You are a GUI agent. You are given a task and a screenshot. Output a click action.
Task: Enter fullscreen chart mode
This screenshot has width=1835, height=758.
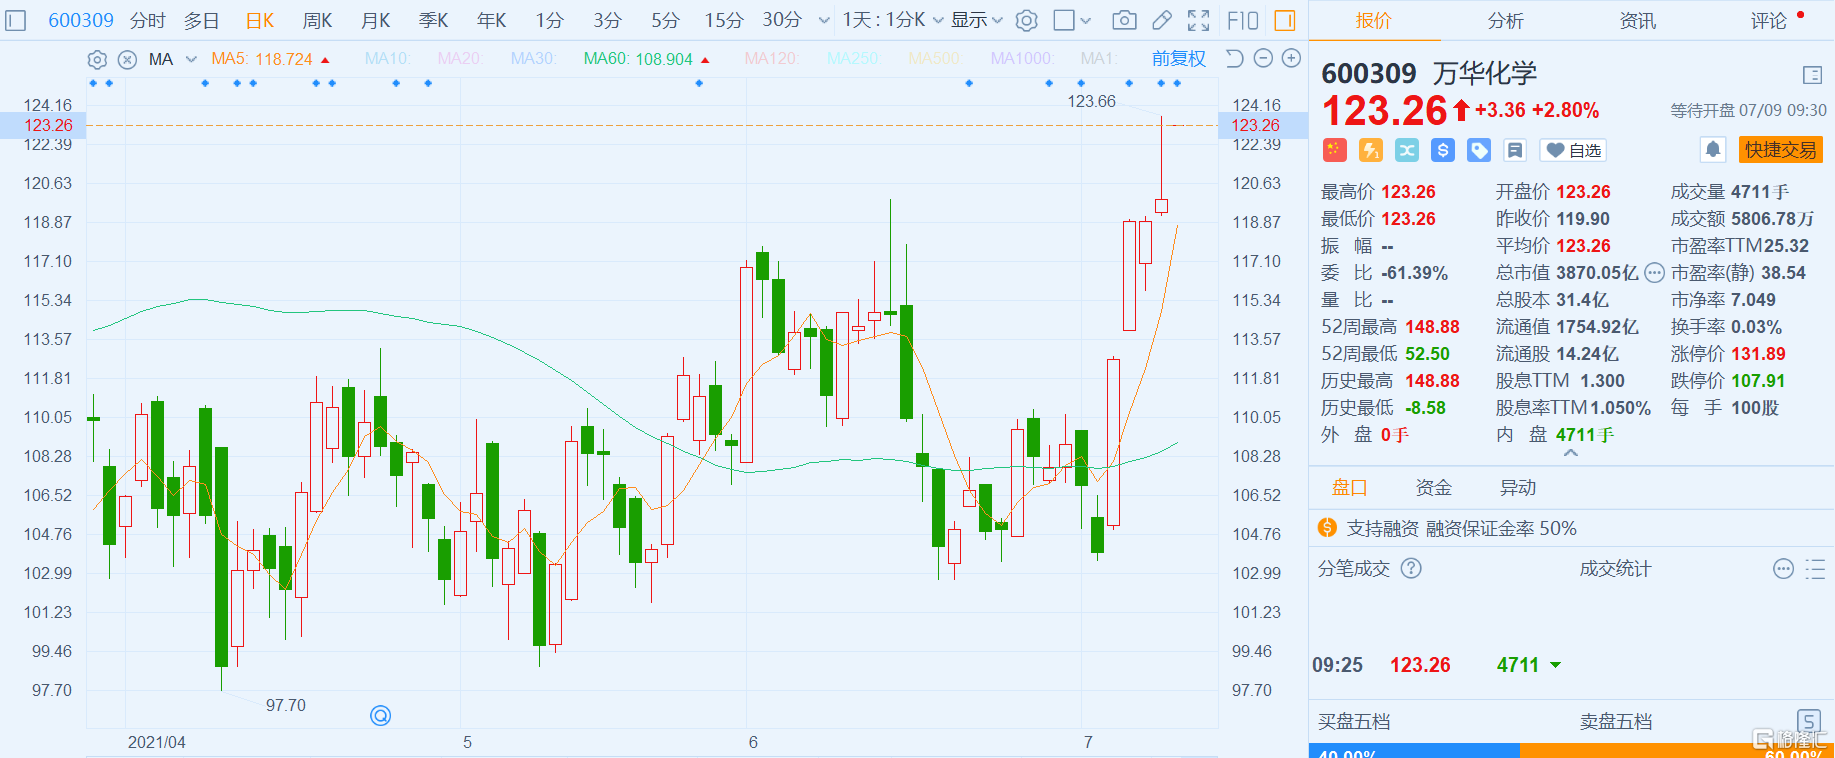point(1198,20)
